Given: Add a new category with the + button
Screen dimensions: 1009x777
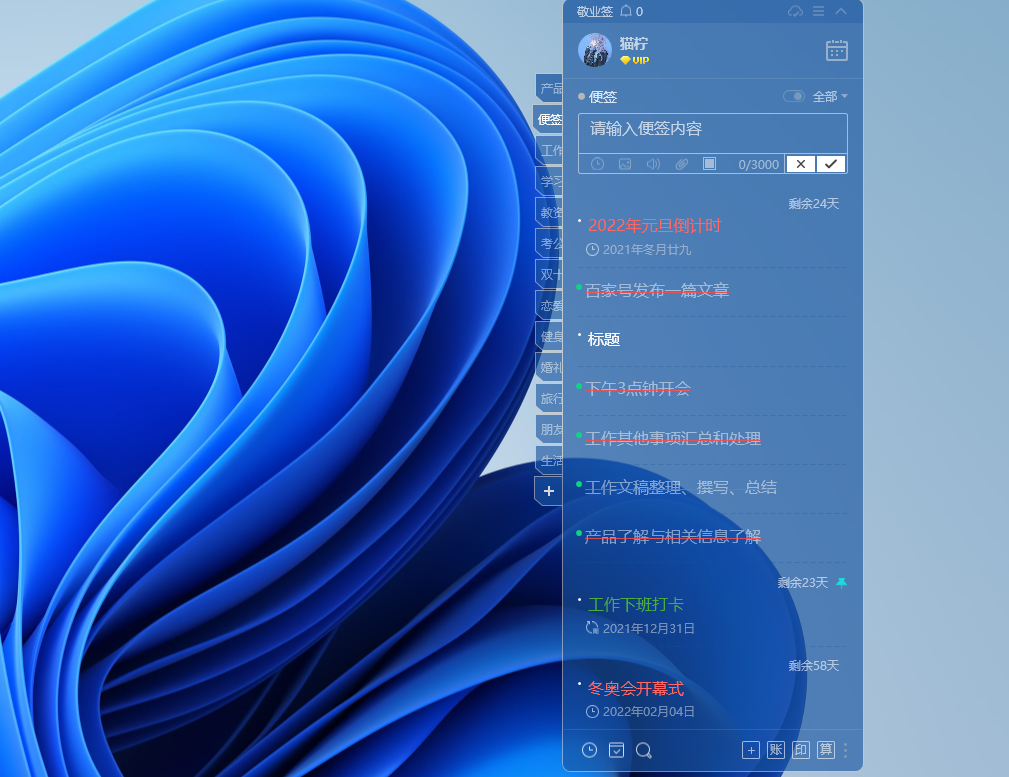Looking at the screenshot, I should click(548, 491).
